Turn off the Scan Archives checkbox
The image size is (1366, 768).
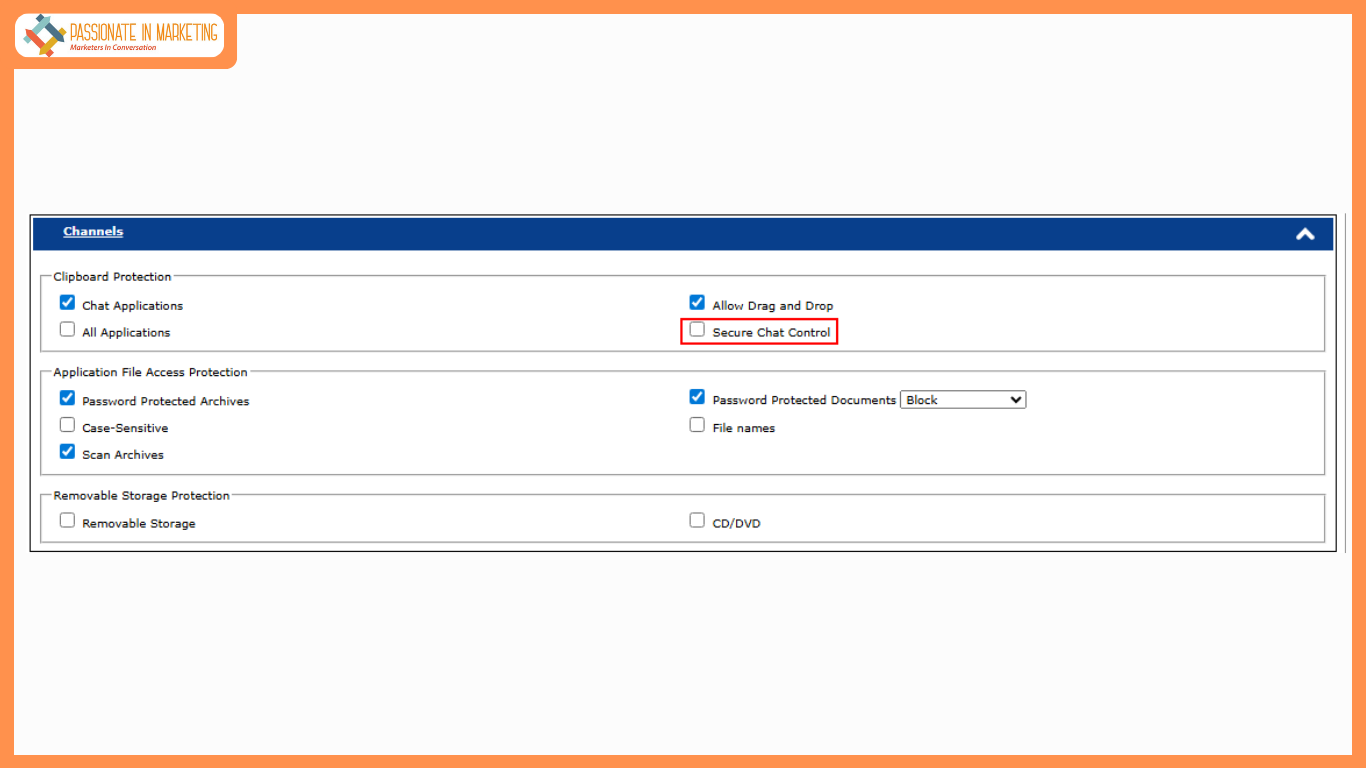67,451
